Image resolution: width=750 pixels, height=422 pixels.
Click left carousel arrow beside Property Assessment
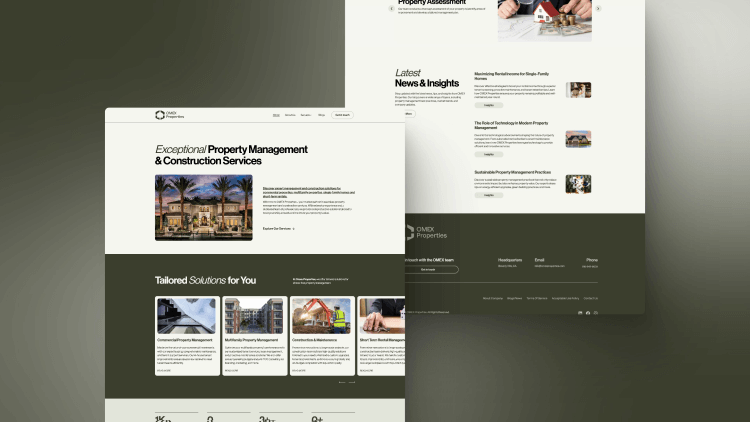[x=391, y=8]
